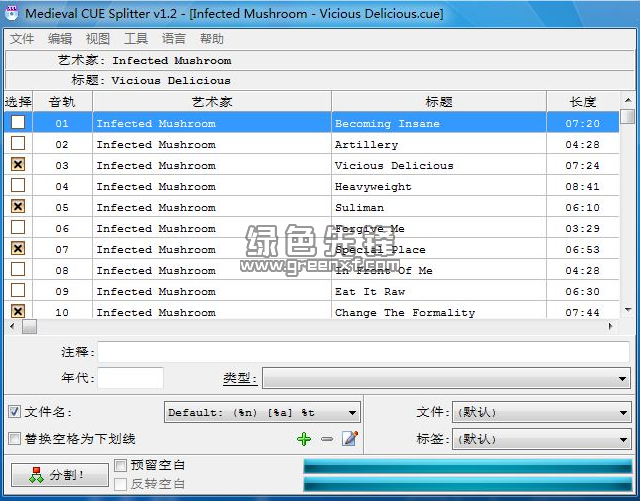Select title cell Artillery
The width and height of the screenshot is (640, 501).
pos(439,145)
